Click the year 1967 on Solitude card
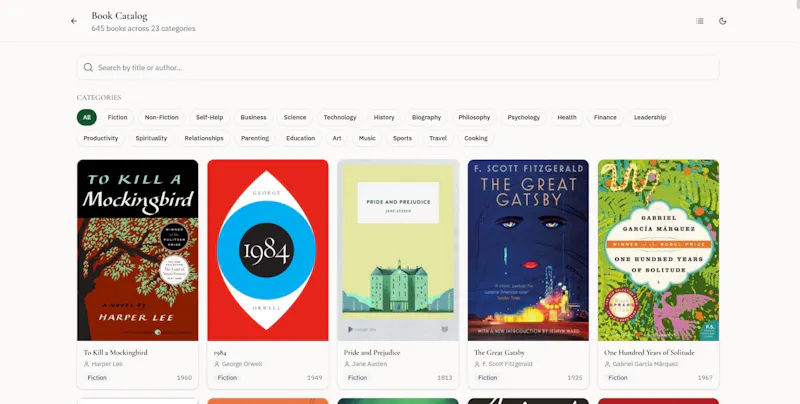This screenshot has width=800, height=404. (705, 378)
